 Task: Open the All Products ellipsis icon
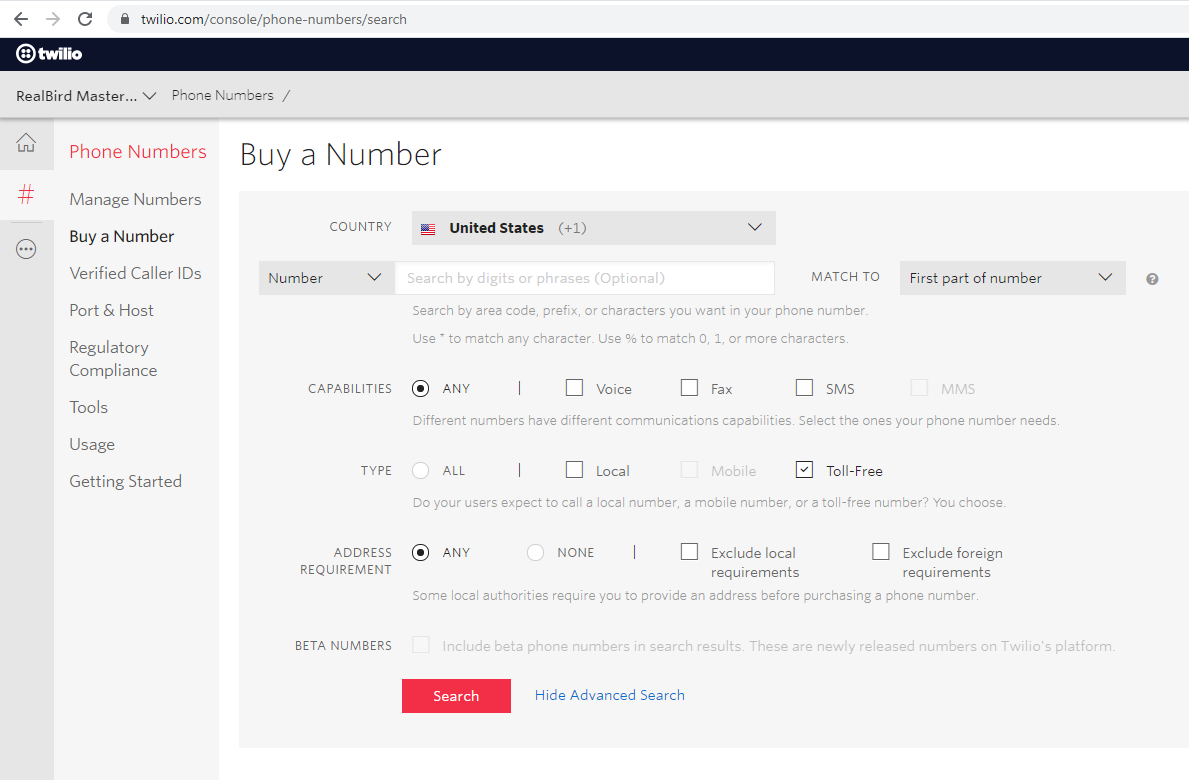point(26,250)
